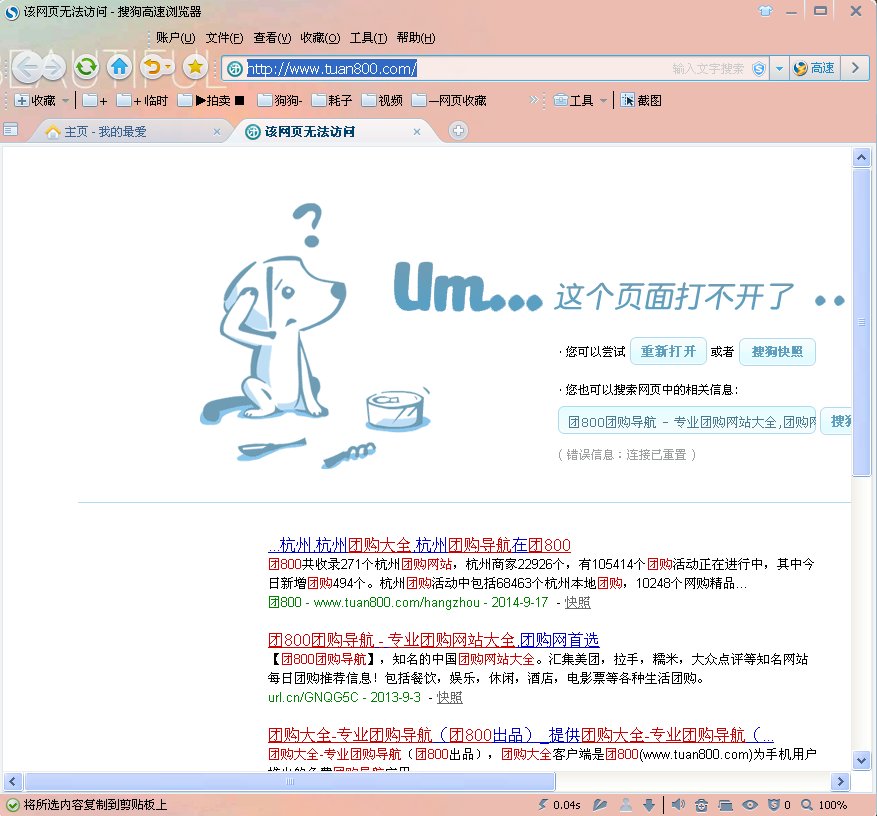Toggle the 高速 speed mode button
This screenshot has width=877, height=816.
pyautogui.click(x=814, y=68)
